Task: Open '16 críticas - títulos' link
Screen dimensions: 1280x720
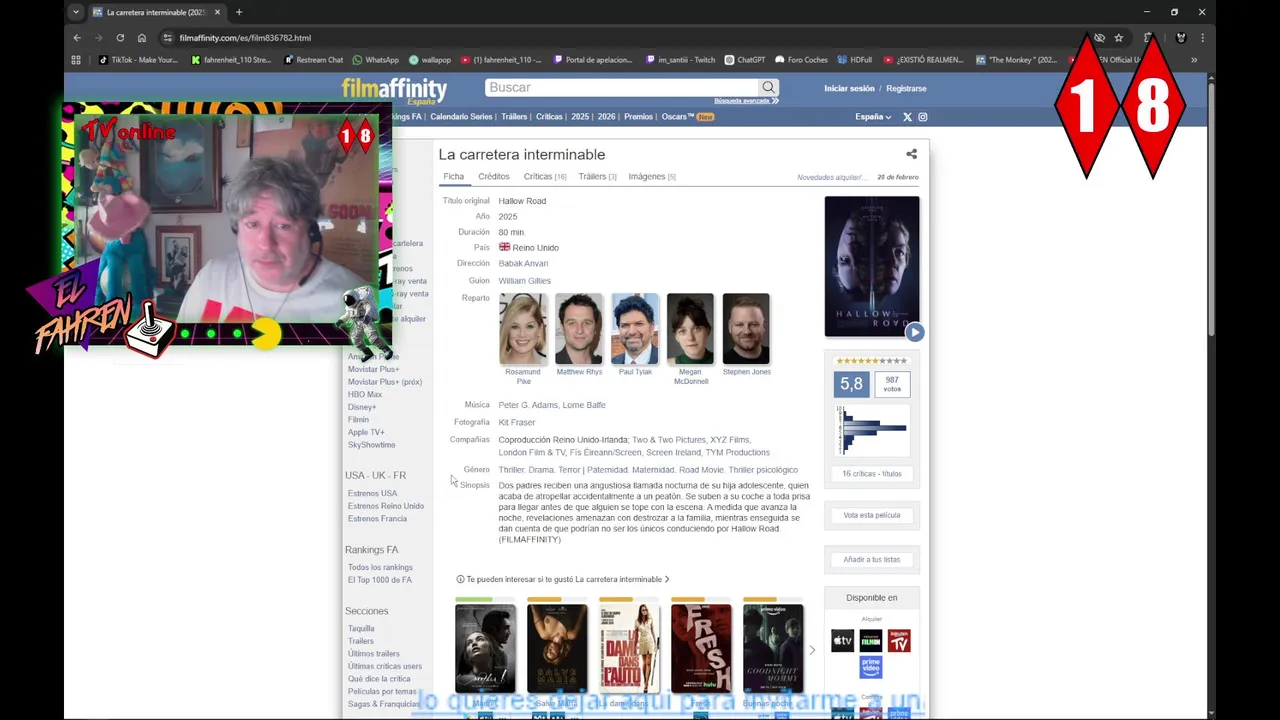Action: [x=871, y=474]
